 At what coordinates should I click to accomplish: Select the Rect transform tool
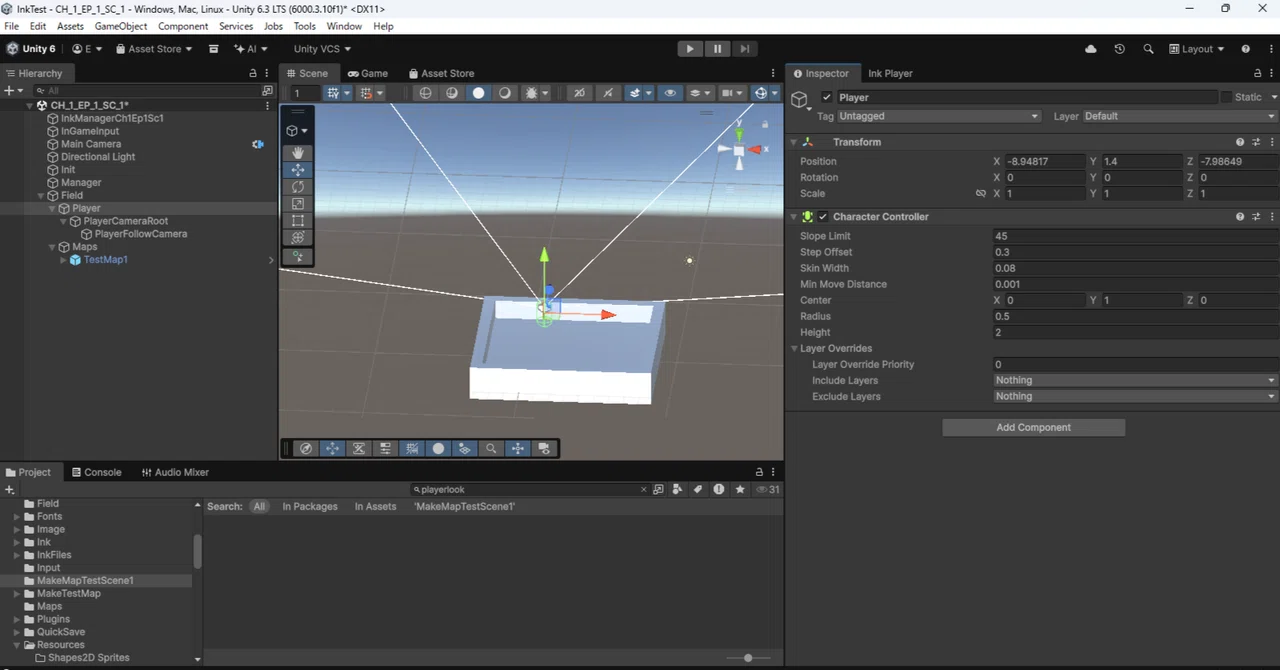click(x=297, y=221)
